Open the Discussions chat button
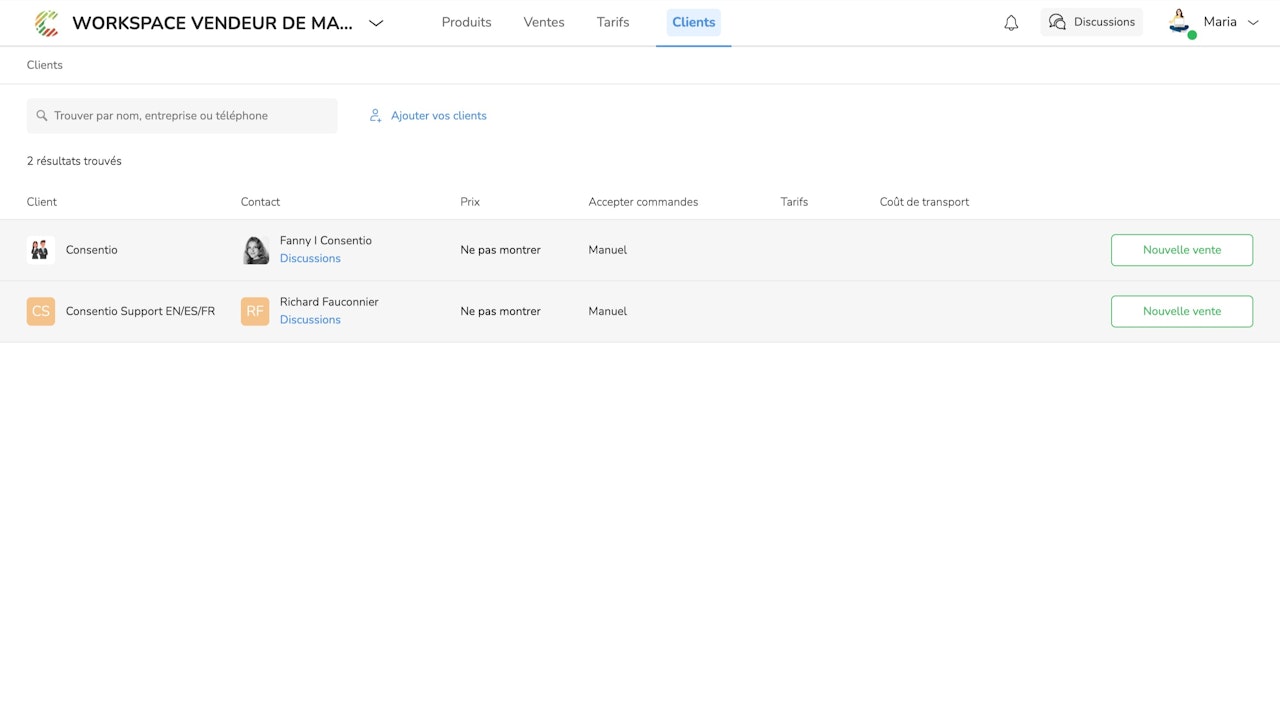 coord(1091,22)
